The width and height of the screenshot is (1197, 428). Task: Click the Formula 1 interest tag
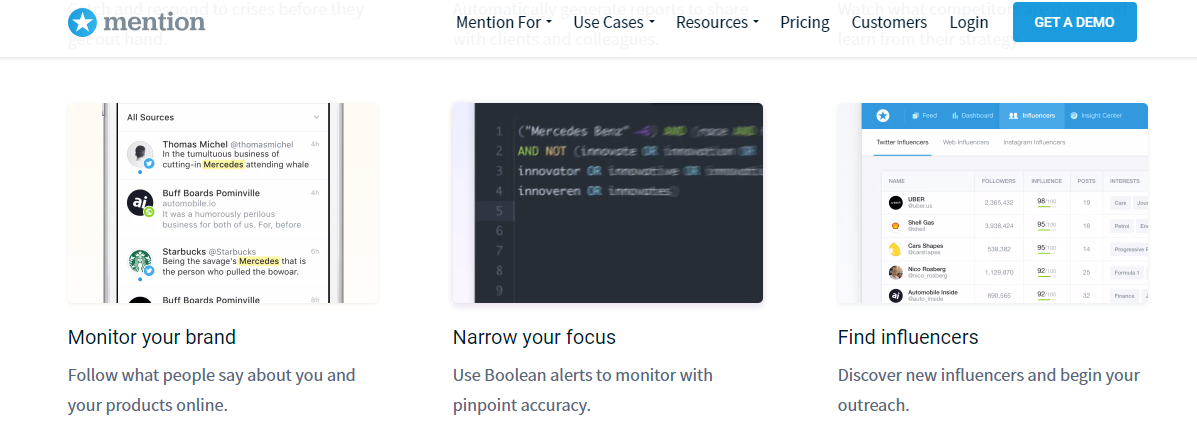pos(1127,272)
